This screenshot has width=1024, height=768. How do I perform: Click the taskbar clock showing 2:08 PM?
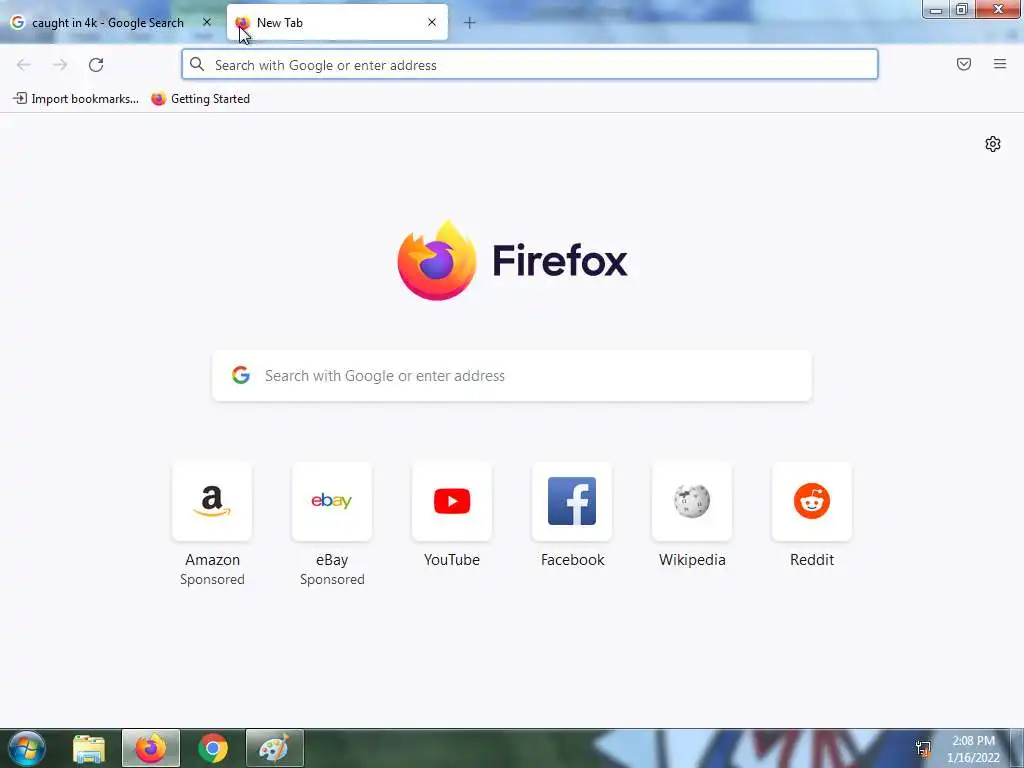tap(973, 749)
